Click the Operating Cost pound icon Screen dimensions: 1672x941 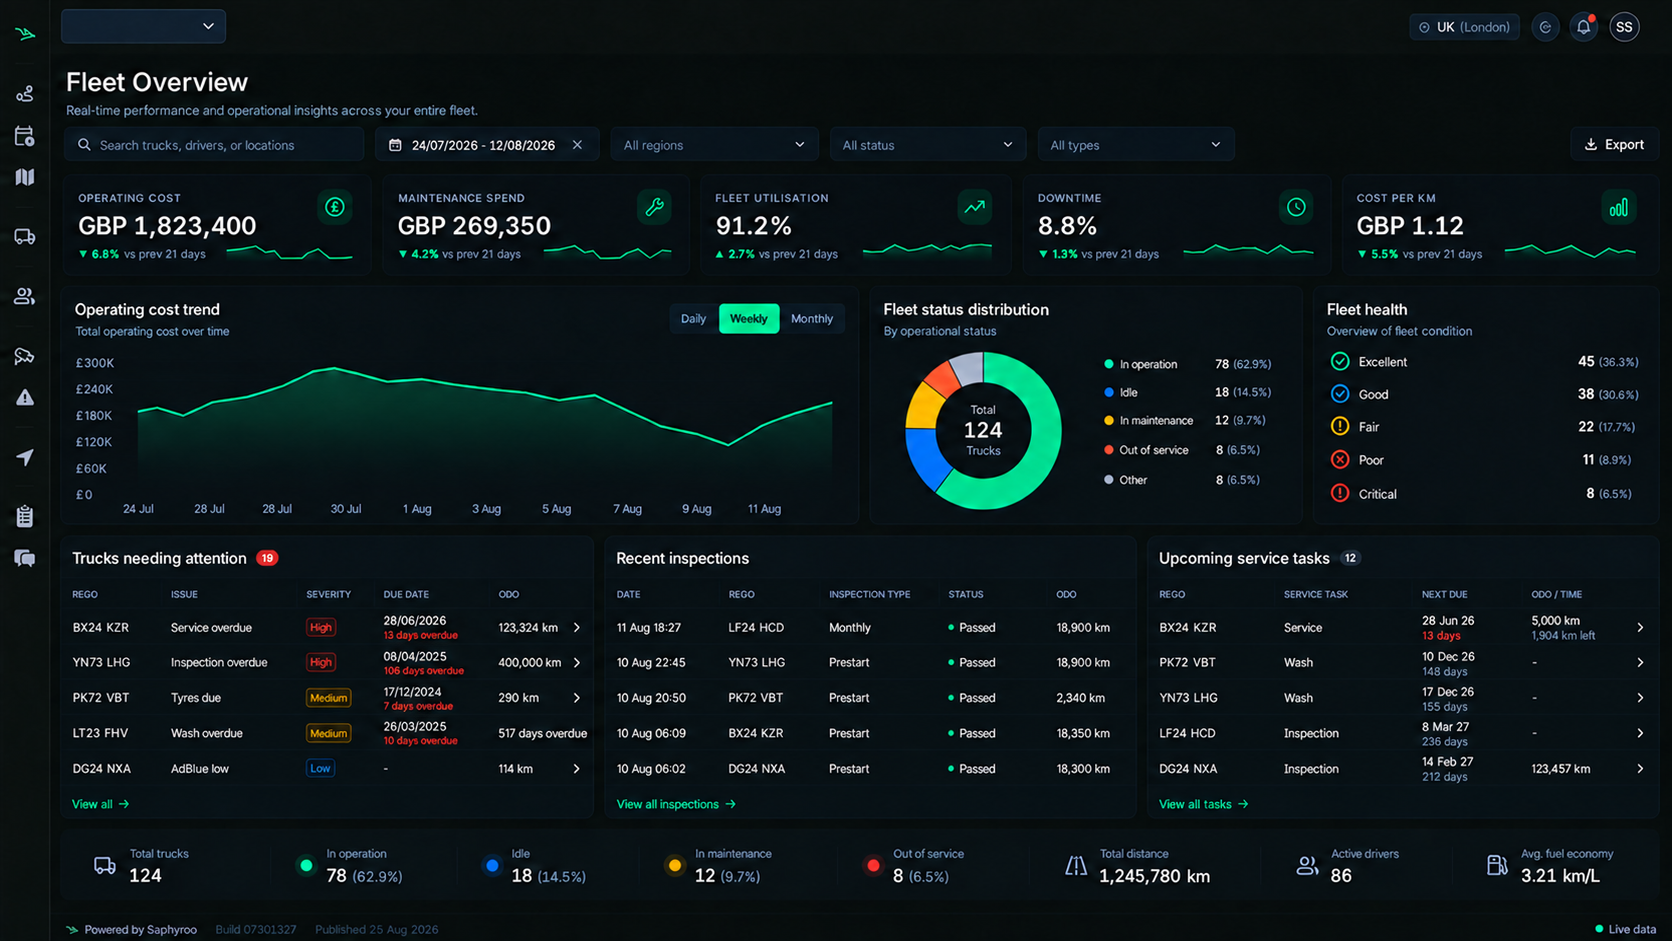pos(335,207)
